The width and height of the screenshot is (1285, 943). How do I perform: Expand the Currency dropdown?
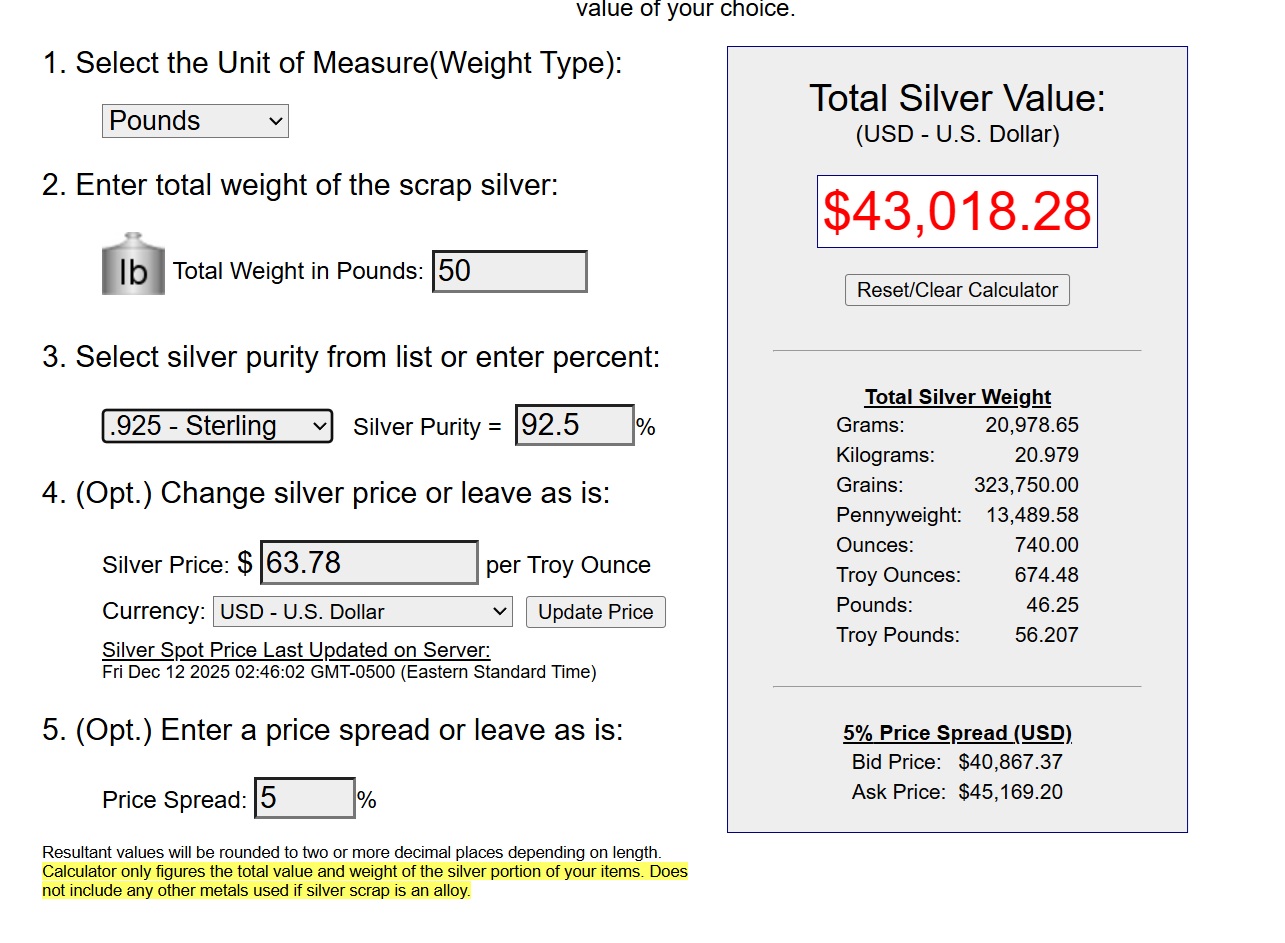click(362, 612)
